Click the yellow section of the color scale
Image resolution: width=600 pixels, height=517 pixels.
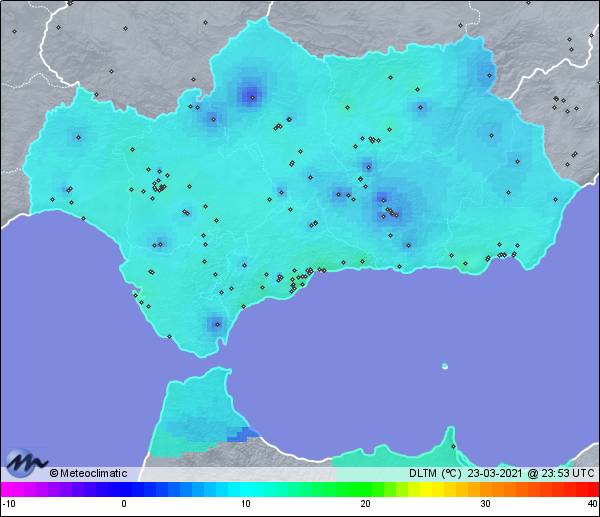tap(426, 489)
